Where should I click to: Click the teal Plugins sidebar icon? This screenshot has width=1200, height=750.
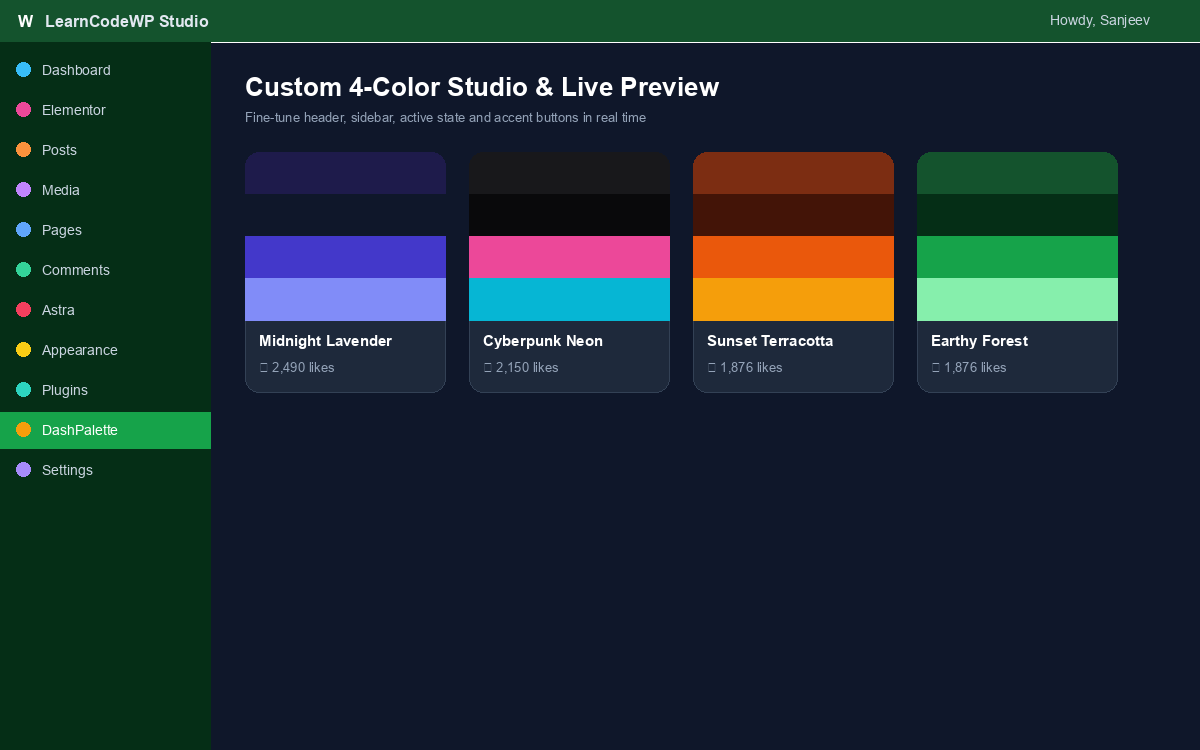click(24, 390)
